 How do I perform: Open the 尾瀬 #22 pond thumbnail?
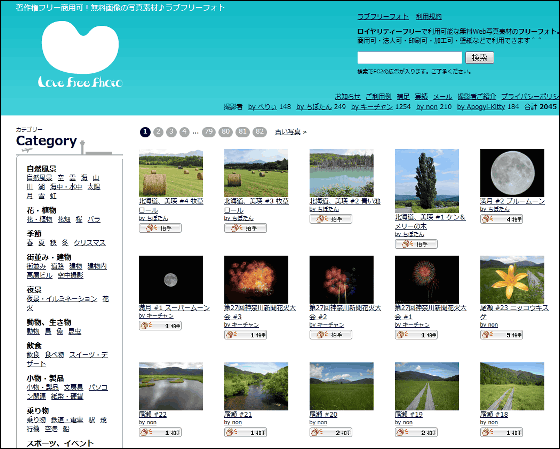click(171, 386)
